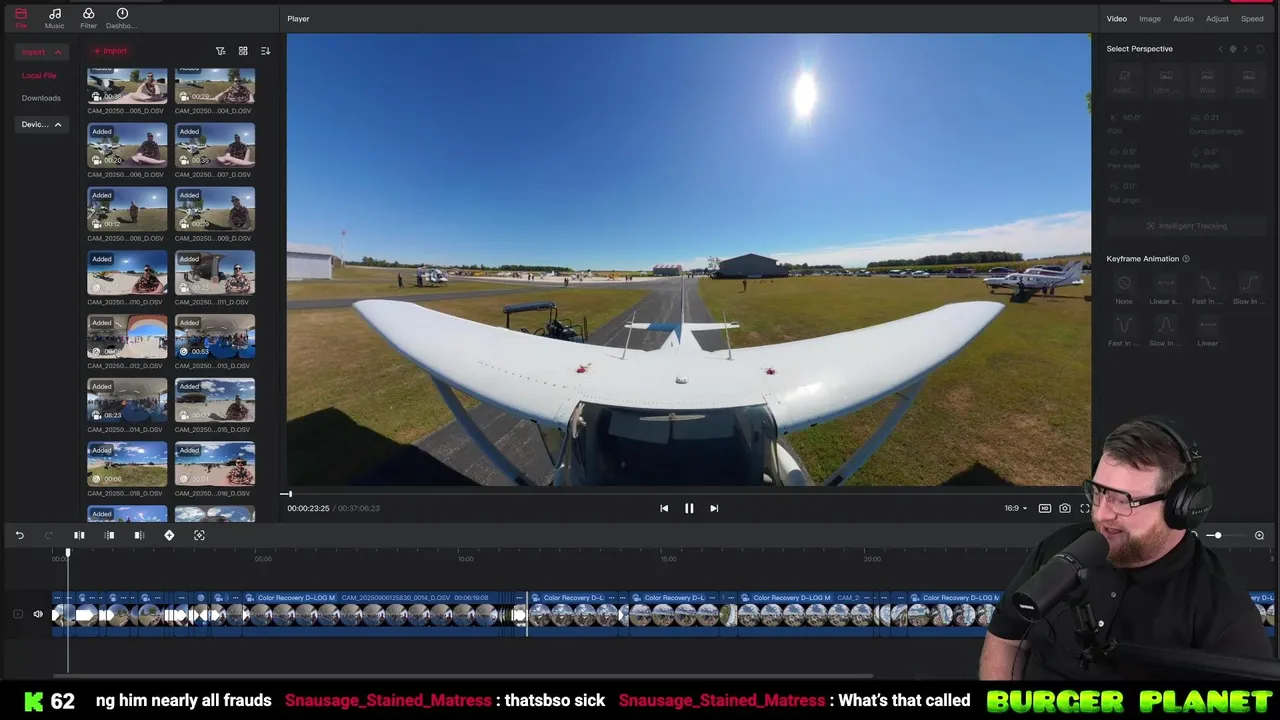Screen dimensions: 1280x720
Task: Undo the last edit
Action: 19,536
